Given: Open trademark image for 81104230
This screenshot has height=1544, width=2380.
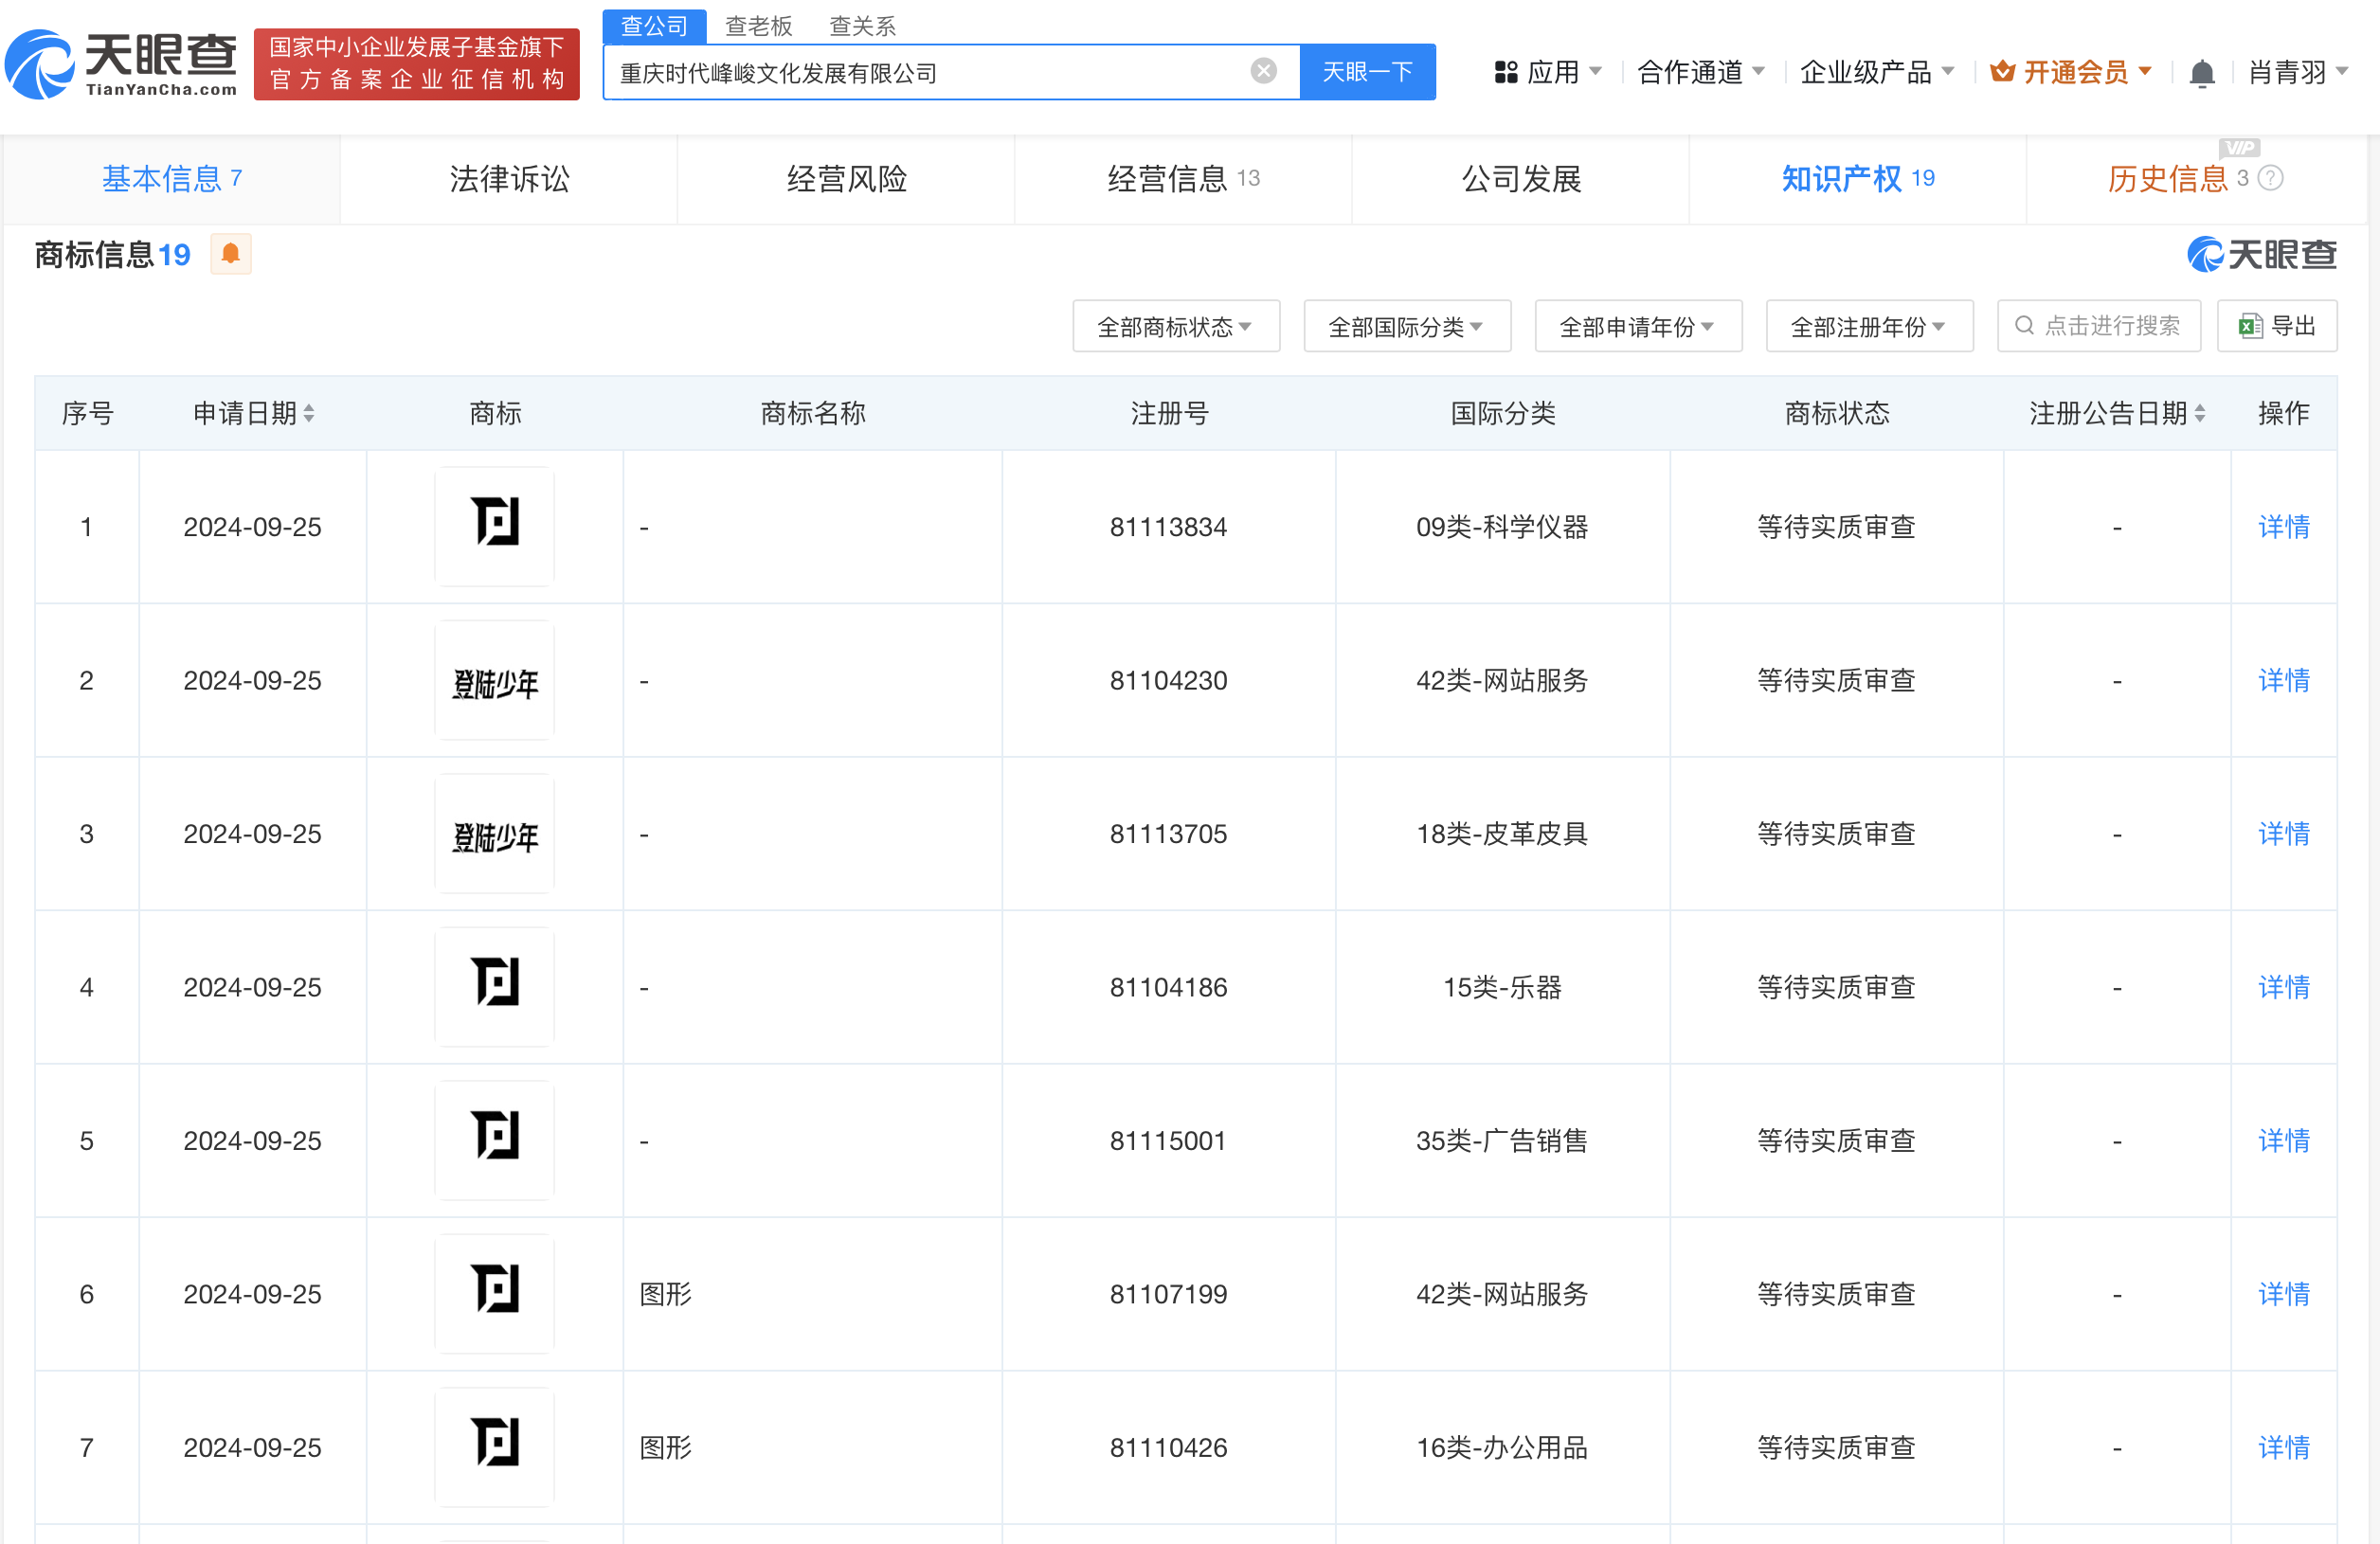Looking at the screenshot, I should click(495, 680).
